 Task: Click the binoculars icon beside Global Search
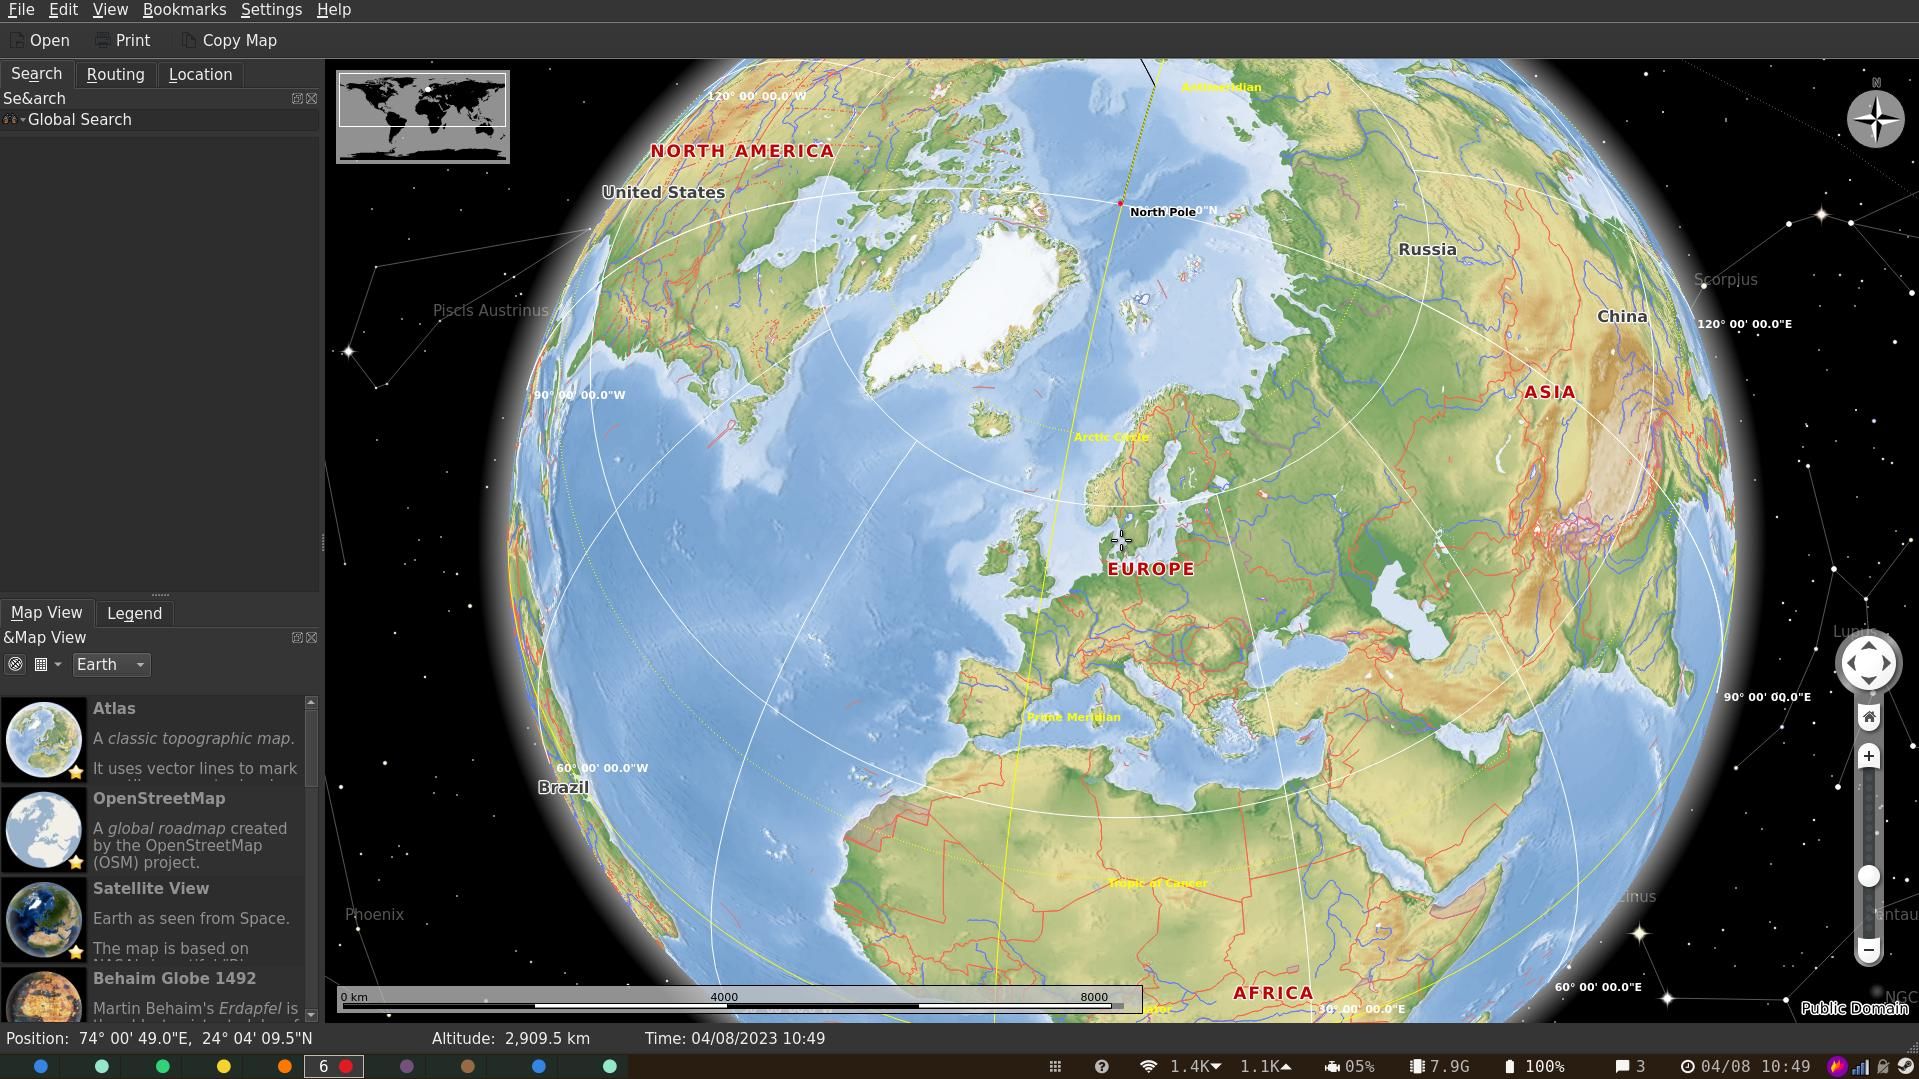pos(9,119)
